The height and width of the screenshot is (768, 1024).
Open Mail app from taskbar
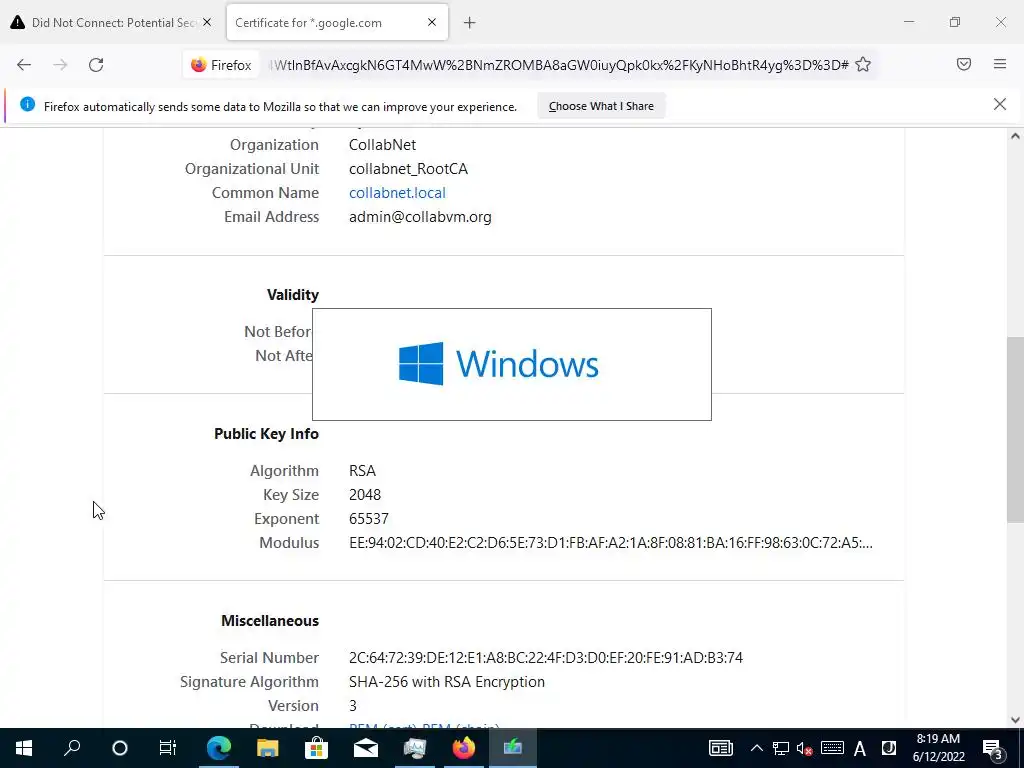(366, 748)
